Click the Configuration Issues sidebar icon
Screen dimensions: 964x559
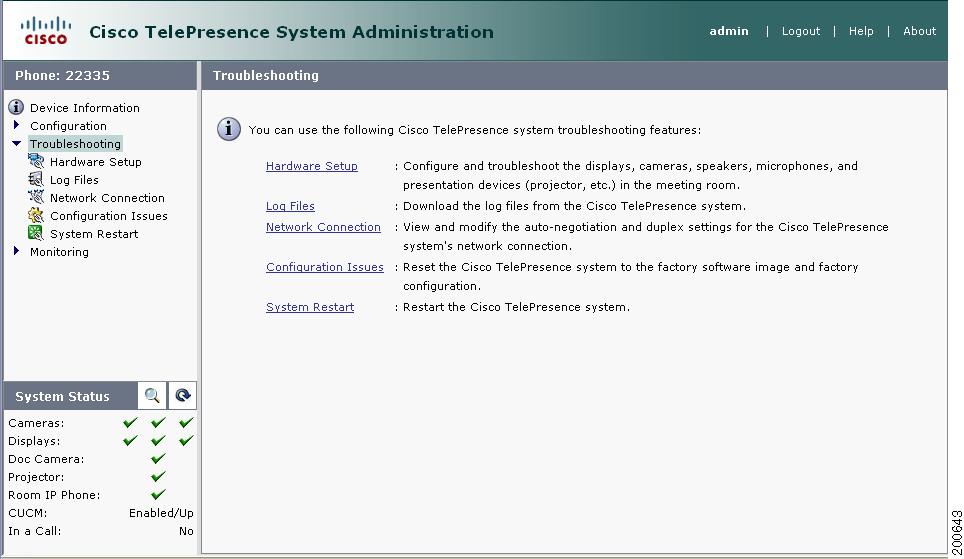click(x=36, y=215)
